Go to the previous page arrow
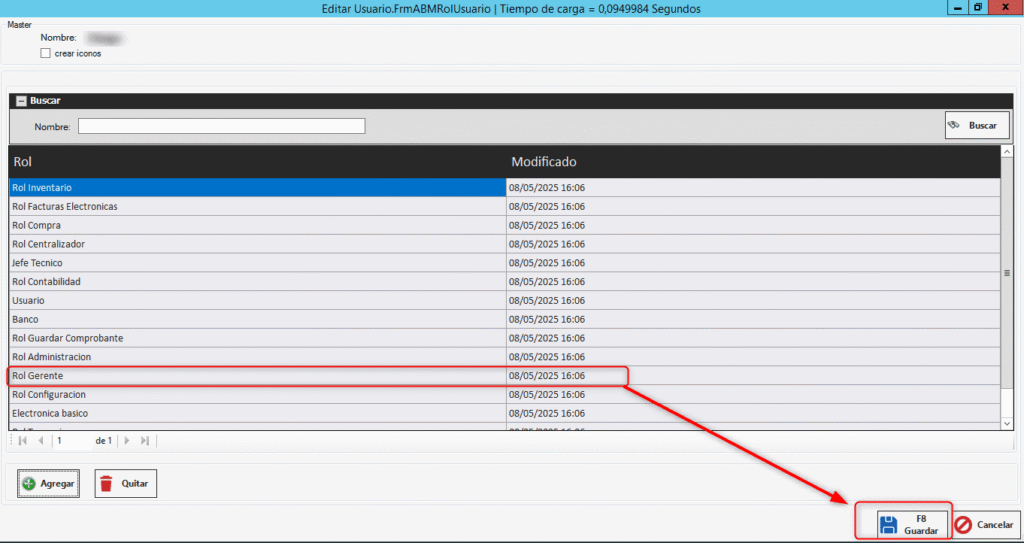The height and width of the screenshot is (543, 1024). (x=41, y=440)
